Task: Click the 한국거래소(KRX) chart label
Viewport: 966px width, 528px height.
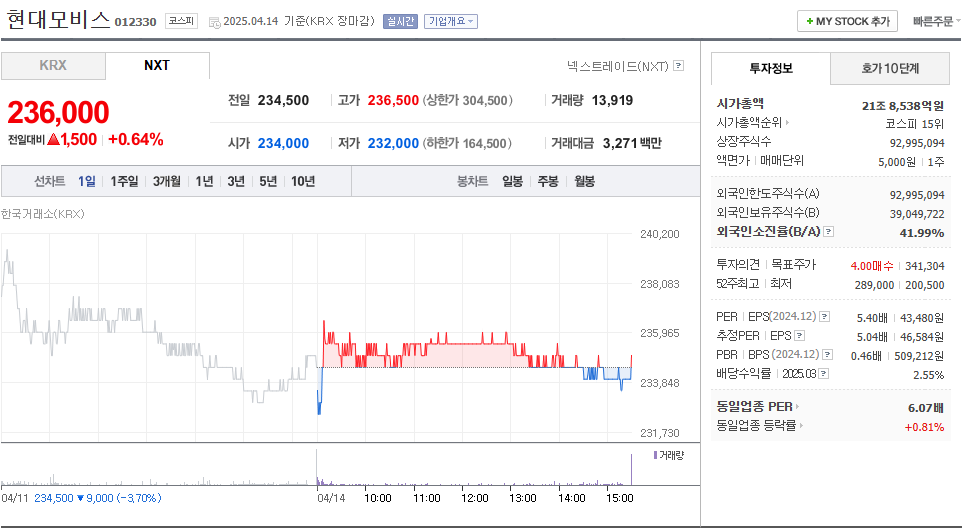Action: click(43, 214)
